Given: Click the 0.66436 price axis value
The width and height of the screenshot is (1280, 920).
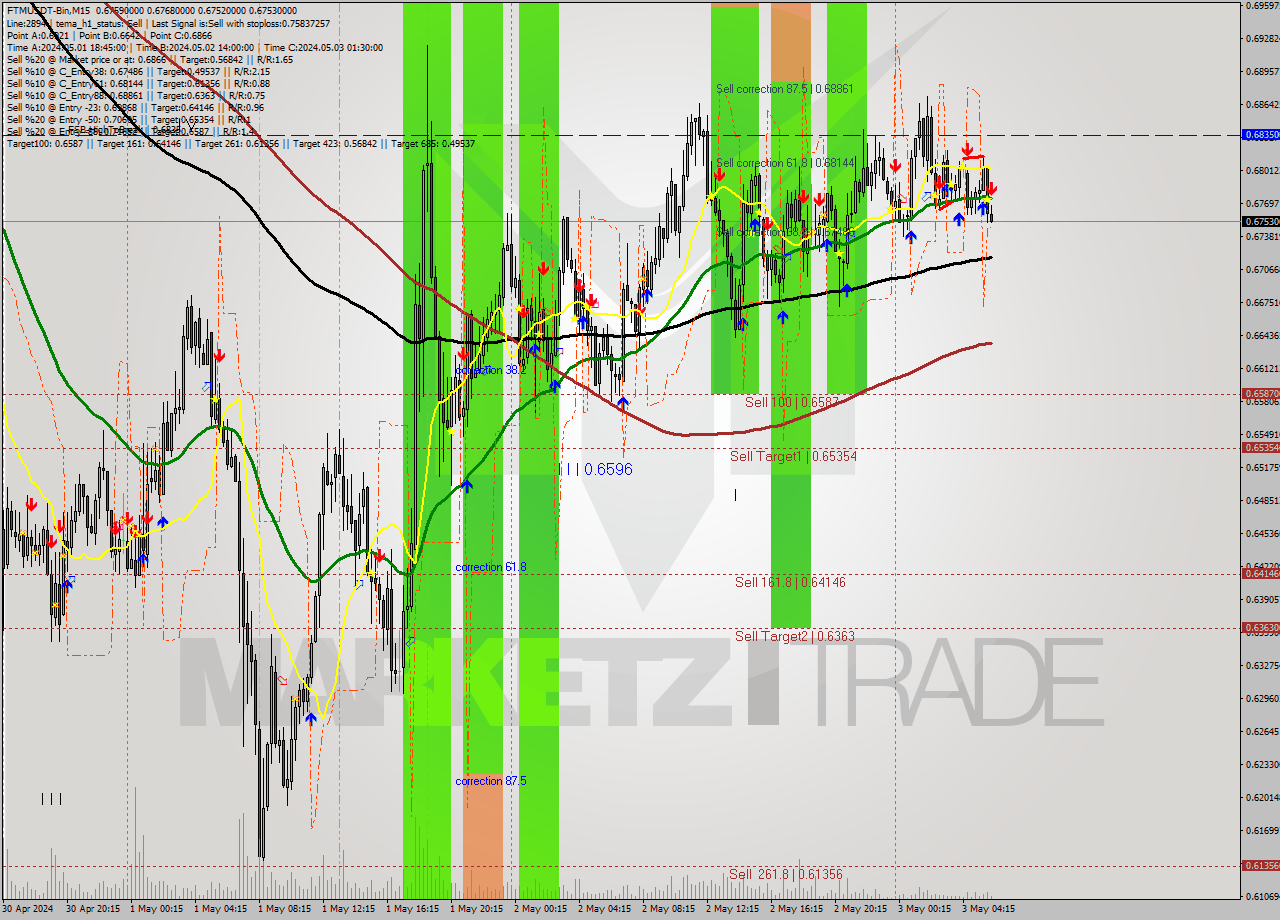Looking at the screenshot, I should pos(1263,336).
